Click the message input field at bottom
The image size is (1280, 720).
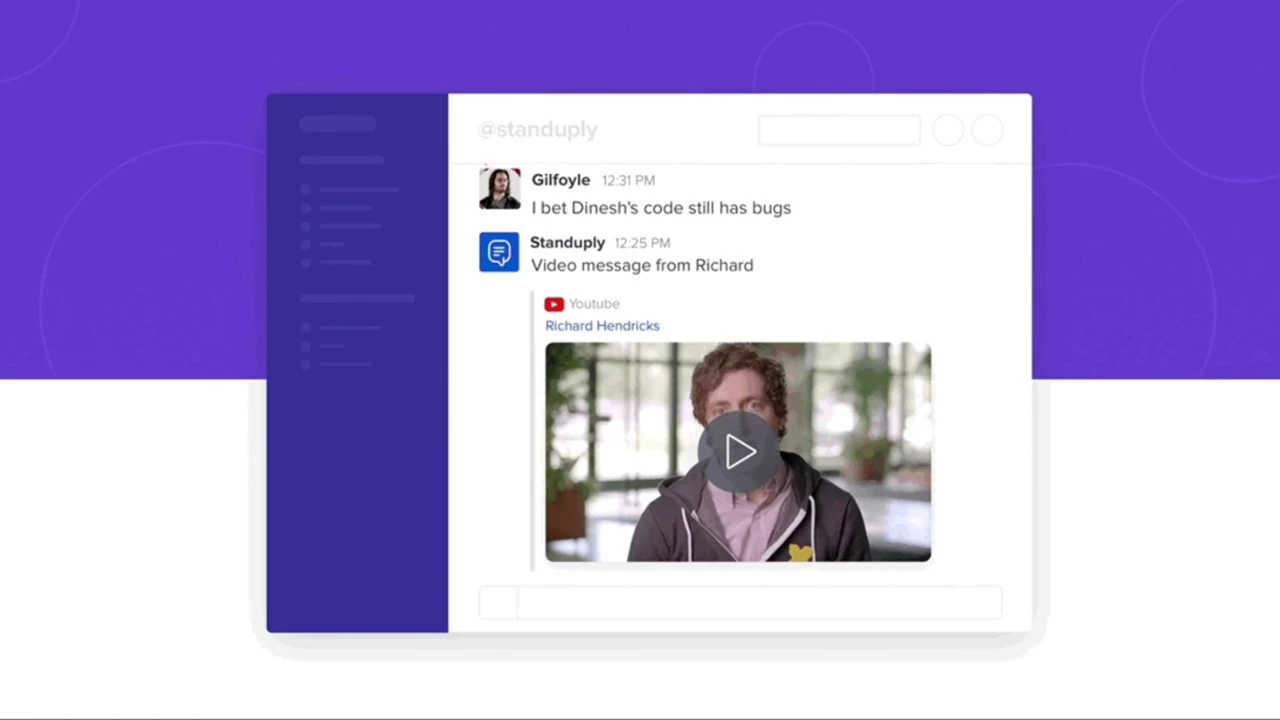tap(759, 603)
